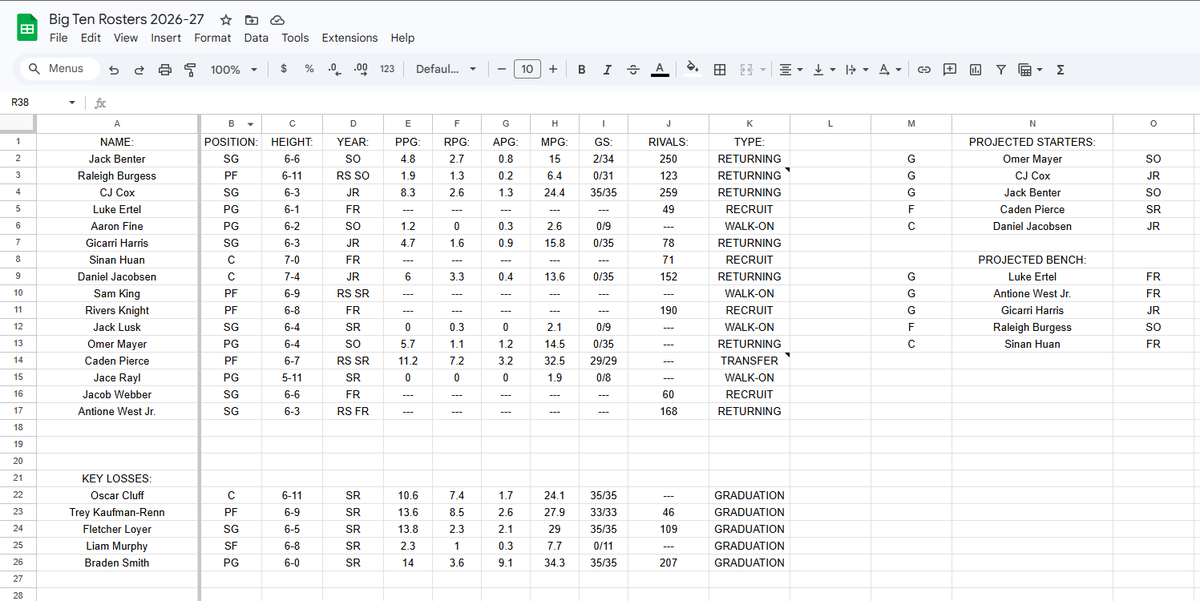Toggle strikethrough formatting

click(x=632, y=70)
